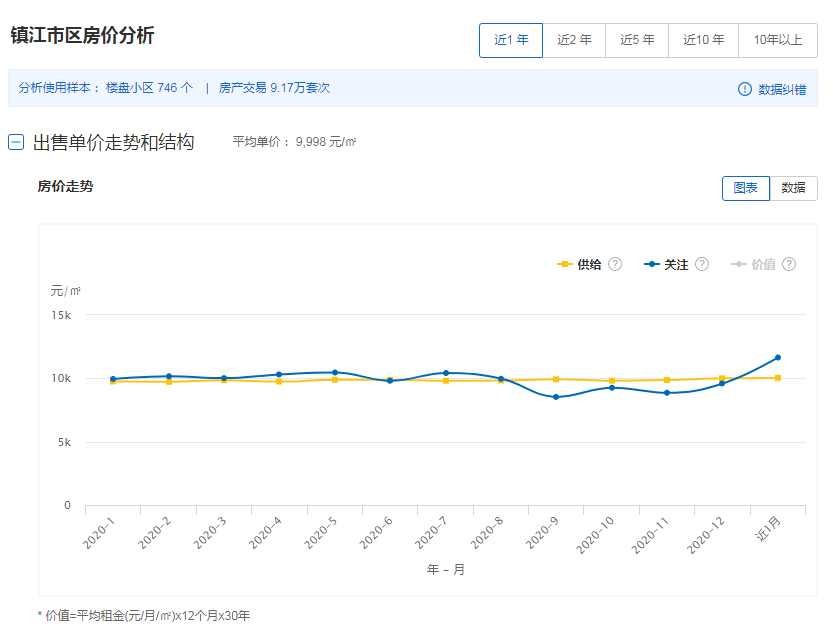
Task: Toggle the 价值 series visibility
Action: 763,264
